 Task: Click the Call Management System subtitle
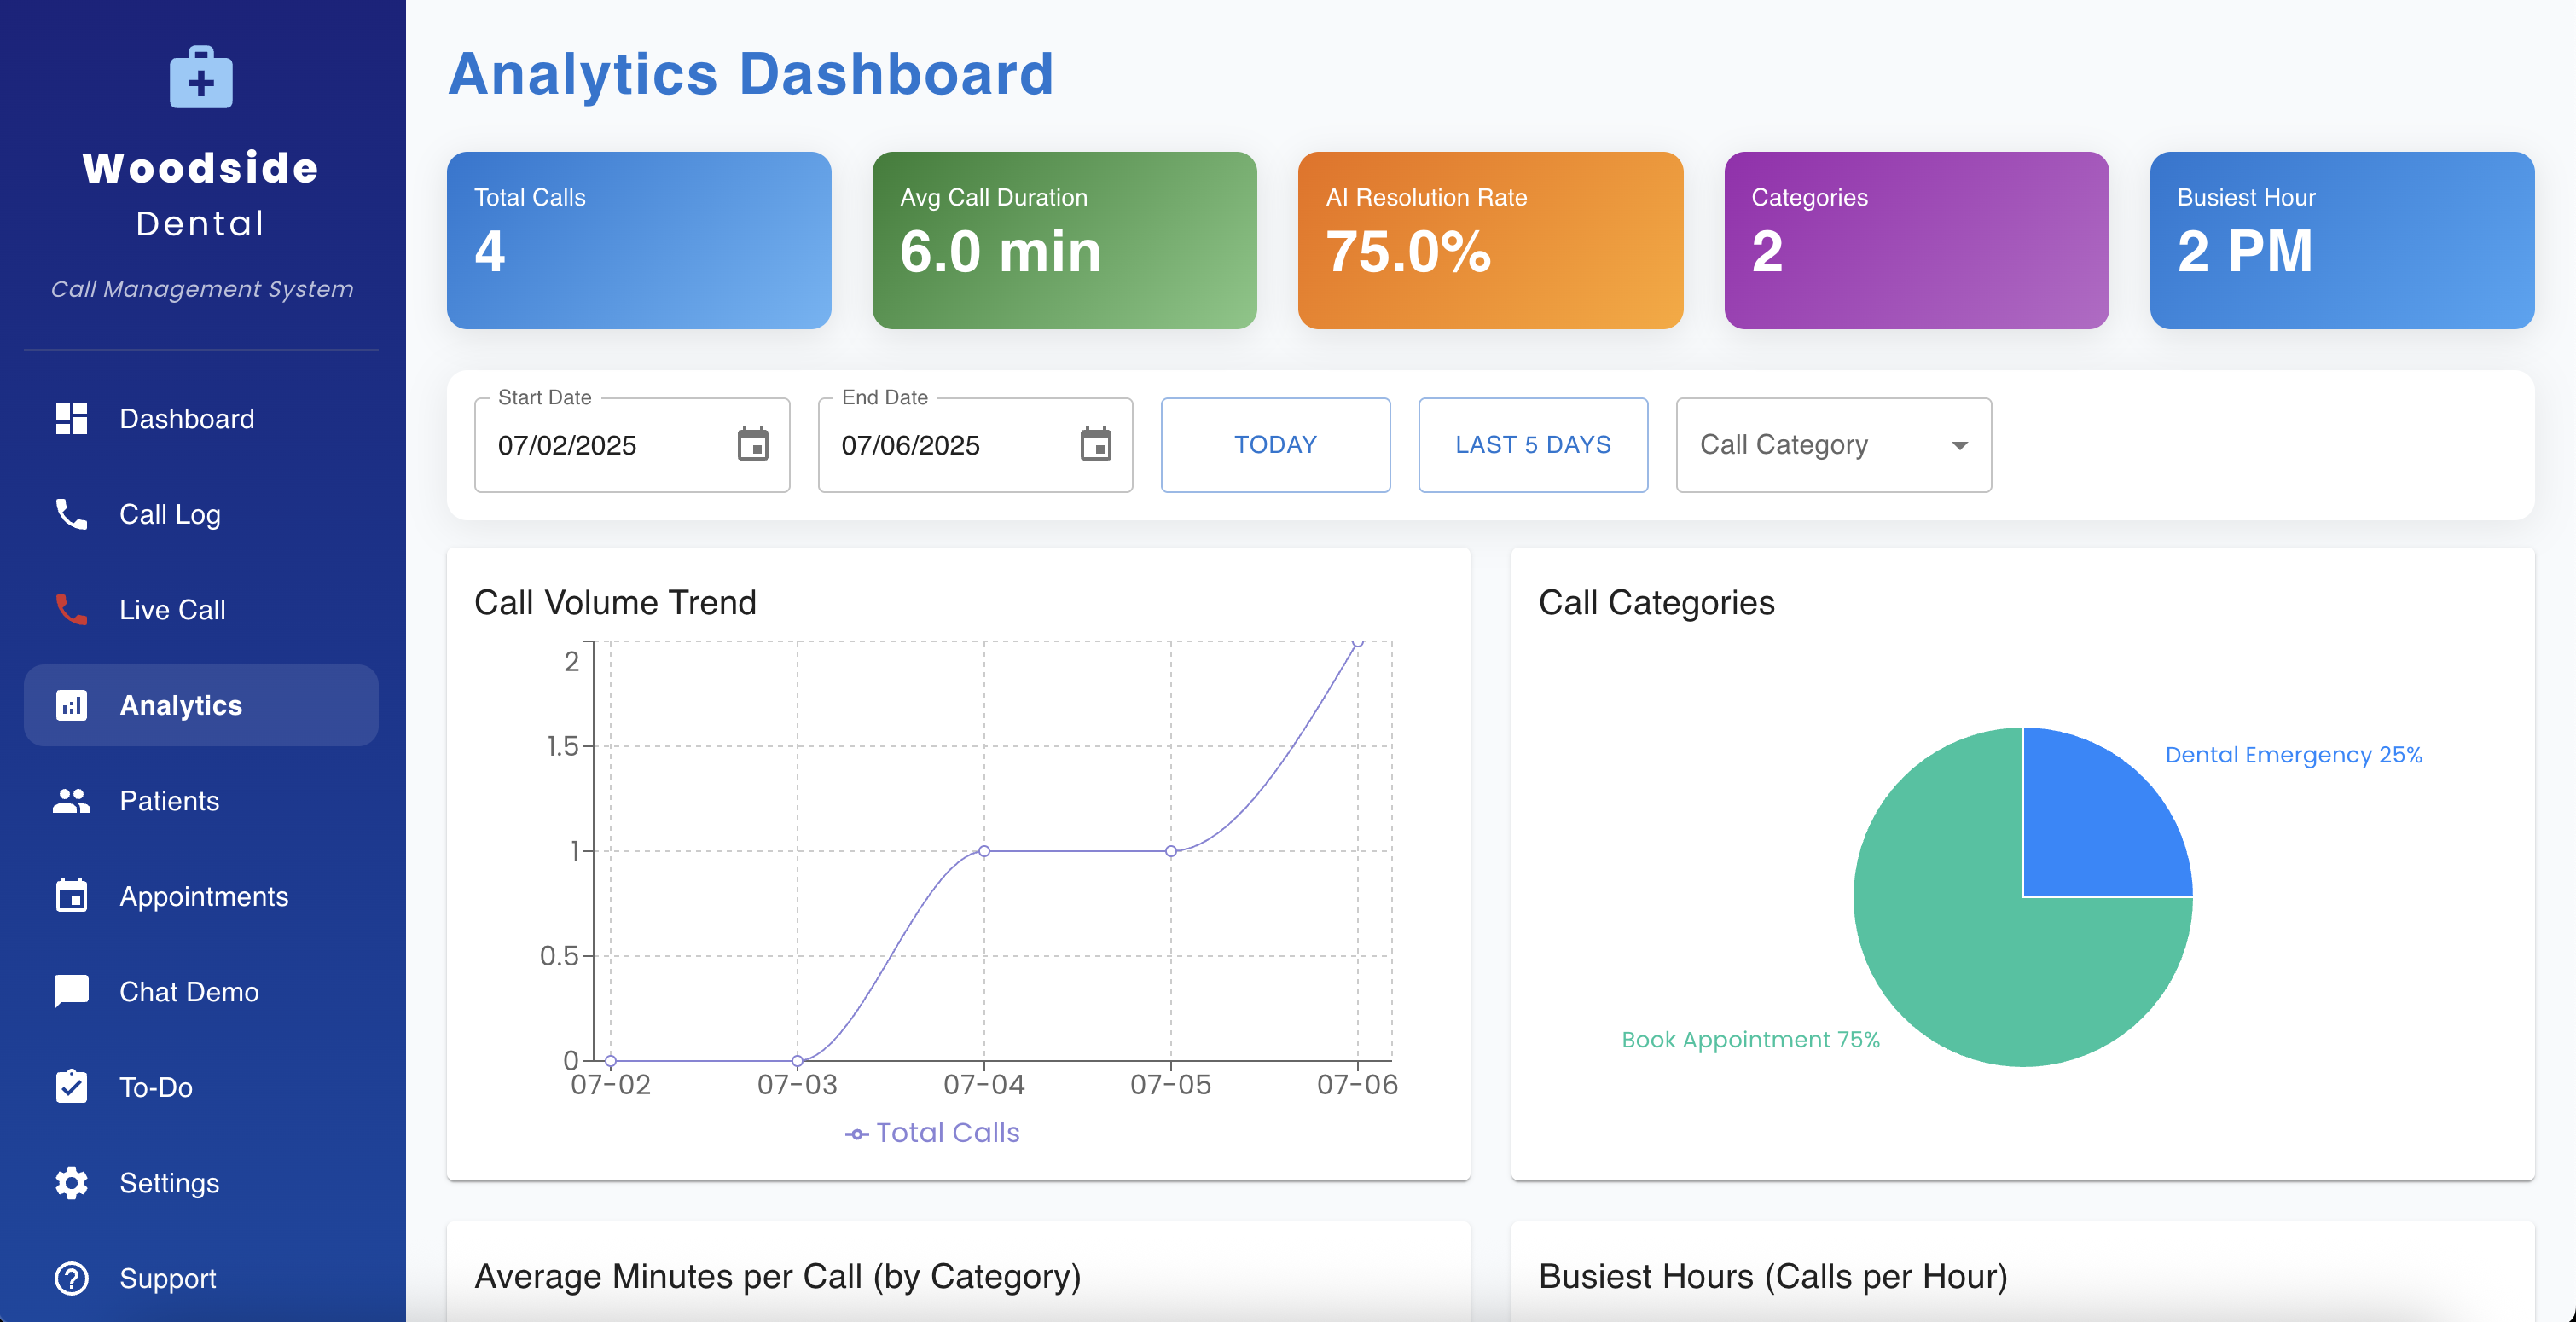point(202,289)
